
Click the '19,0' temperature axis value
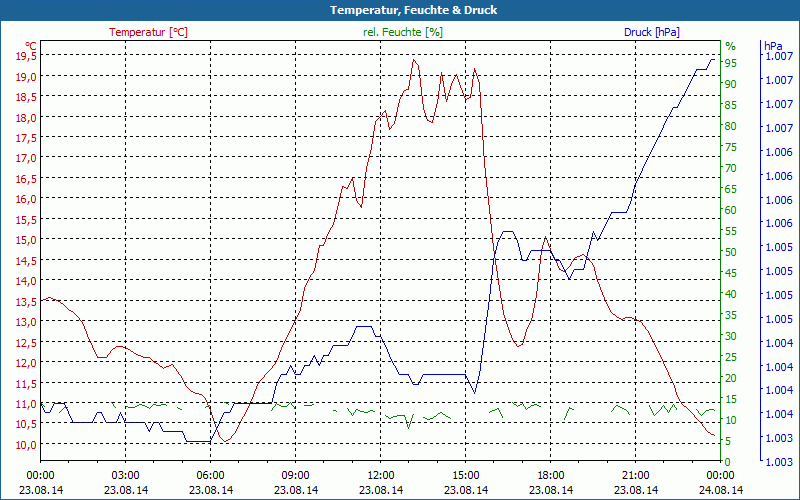[x=26, y=76]
